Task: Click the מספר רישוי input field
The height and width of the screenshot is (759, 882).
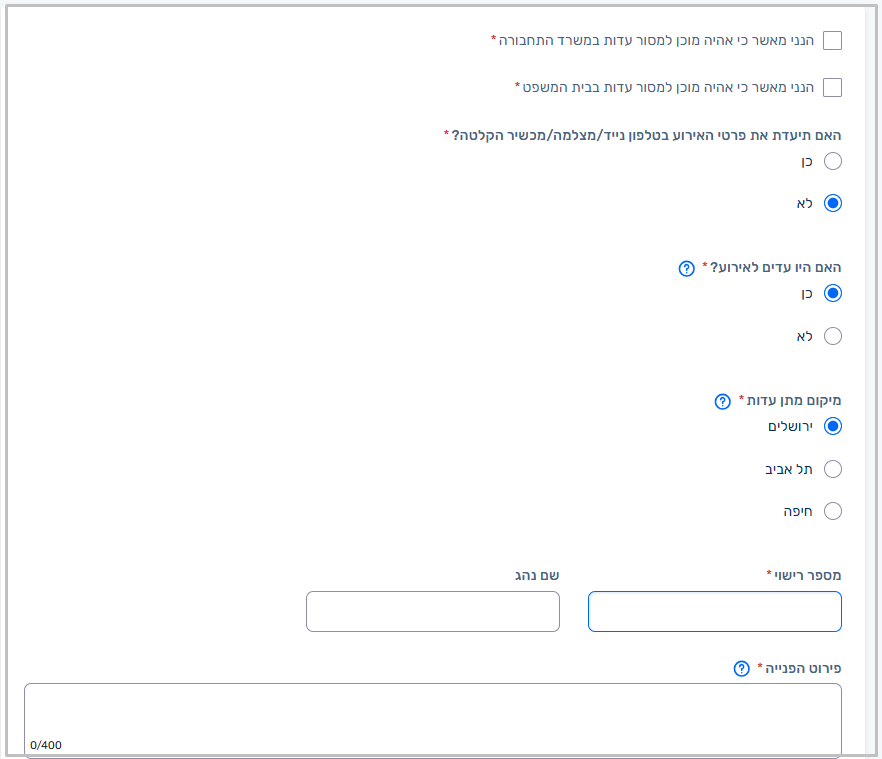Action: point(714,612)
